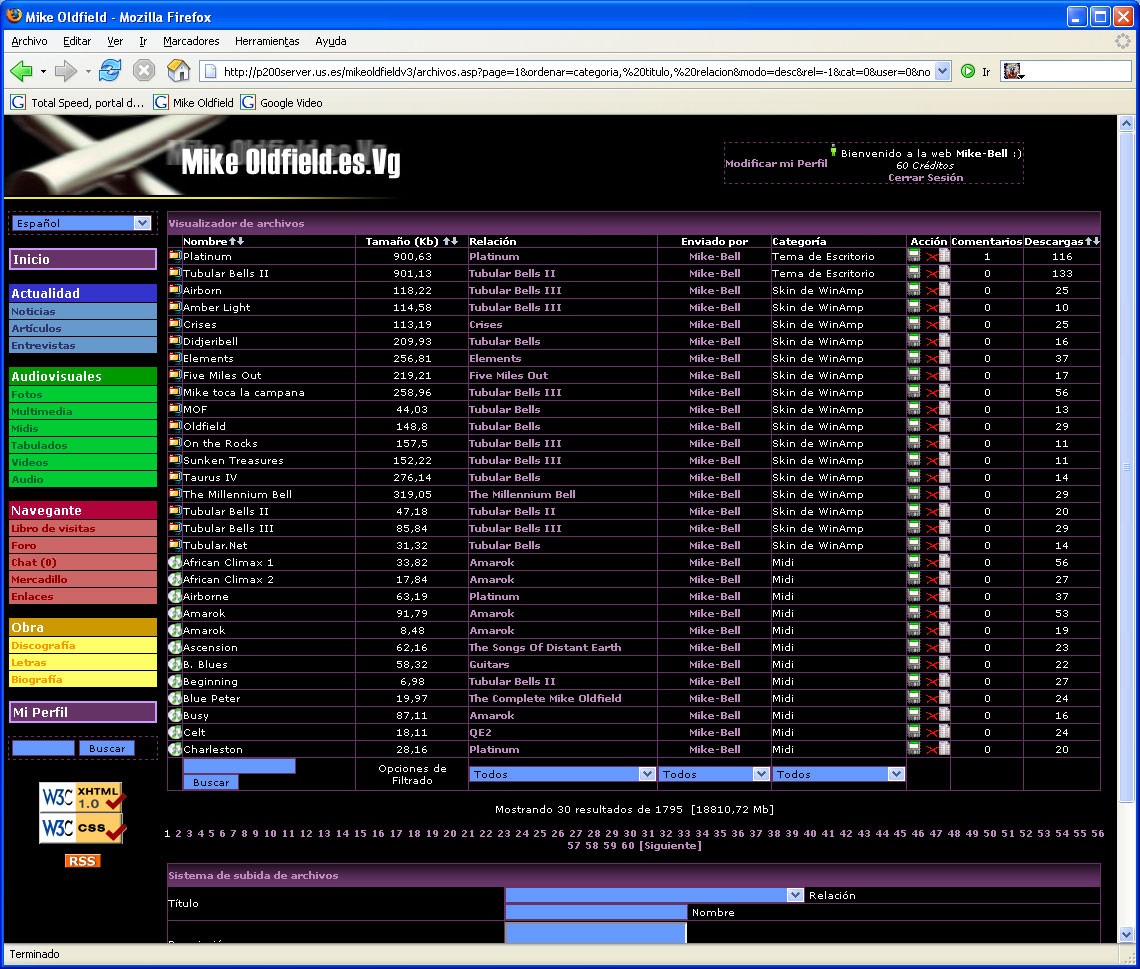
Task: Sort by Tamaño (Kb) using the down arrow
Action: [x=454, y=241]
